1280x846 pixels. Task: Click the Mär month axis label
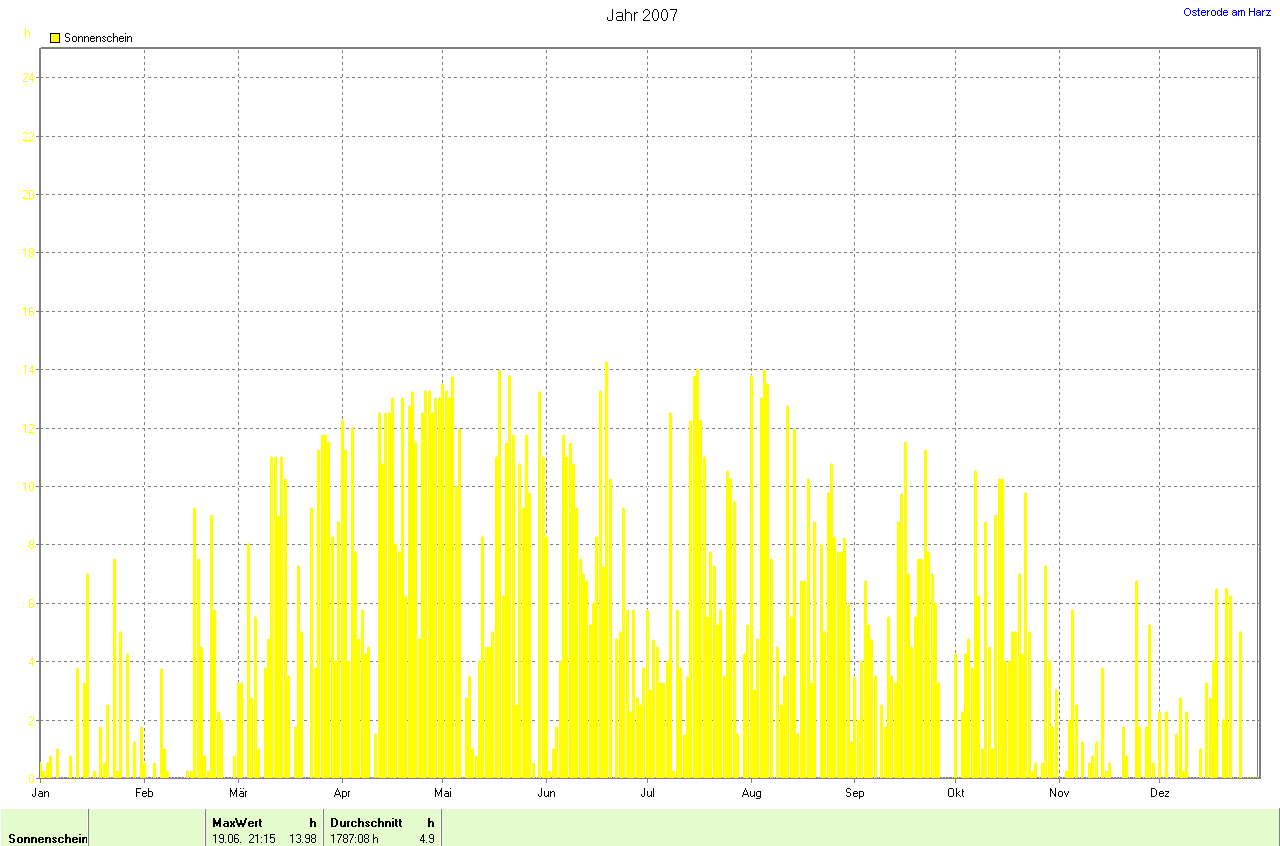click(x=238, y=793)
